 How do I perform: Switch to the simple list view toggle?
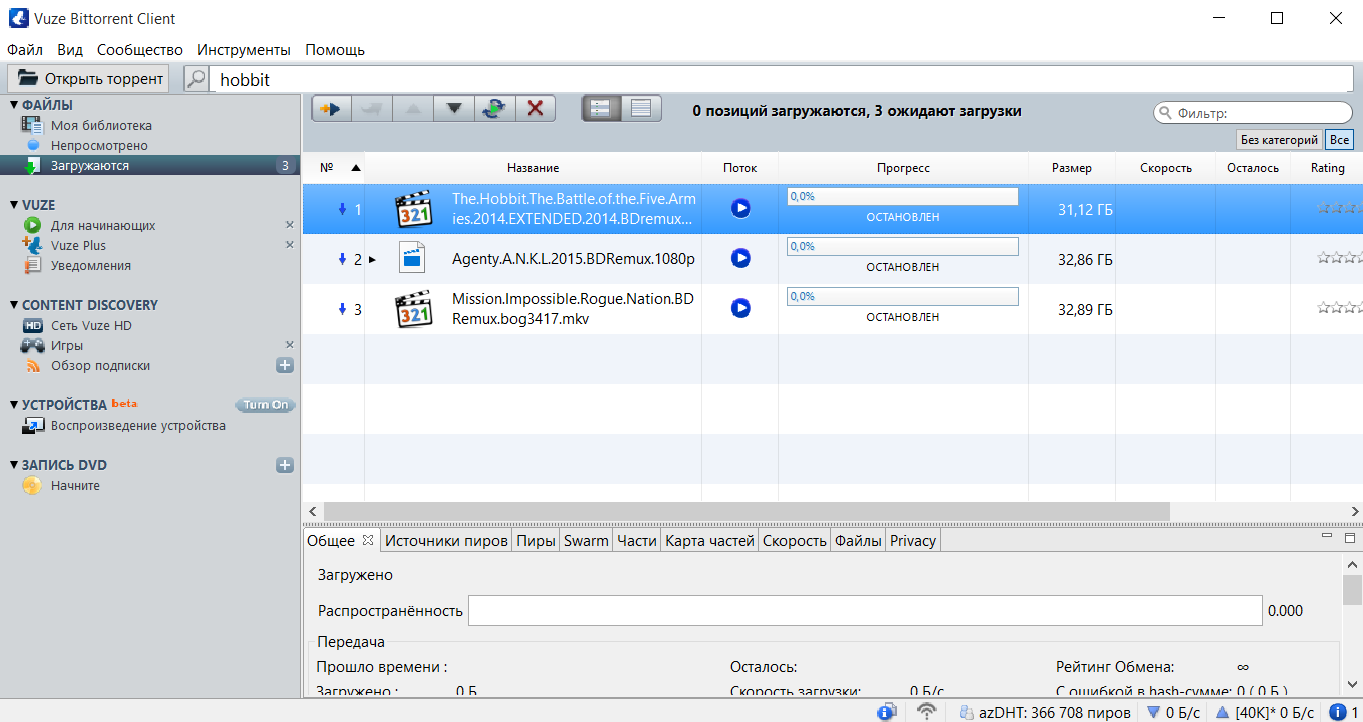tap(641, 108)
